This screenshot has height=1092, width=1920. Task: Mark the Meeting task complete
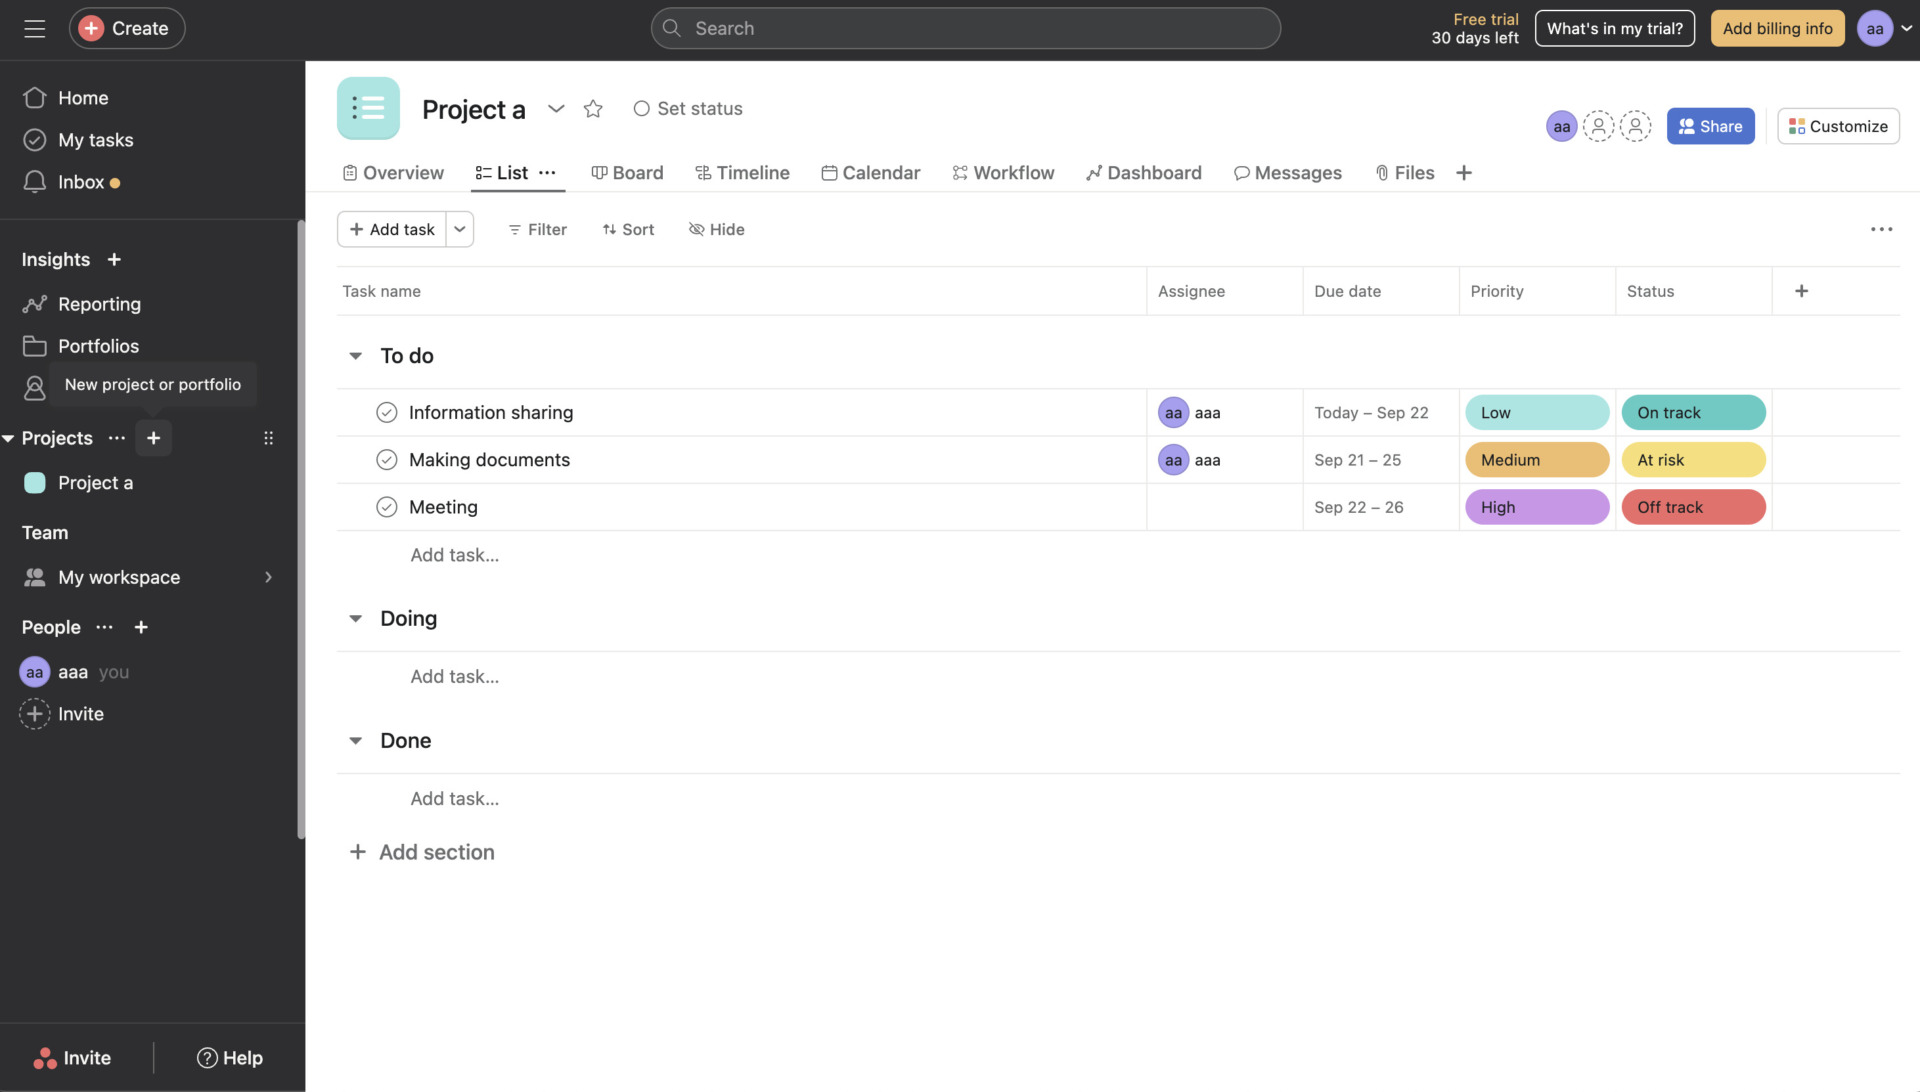tap(387, 507)
